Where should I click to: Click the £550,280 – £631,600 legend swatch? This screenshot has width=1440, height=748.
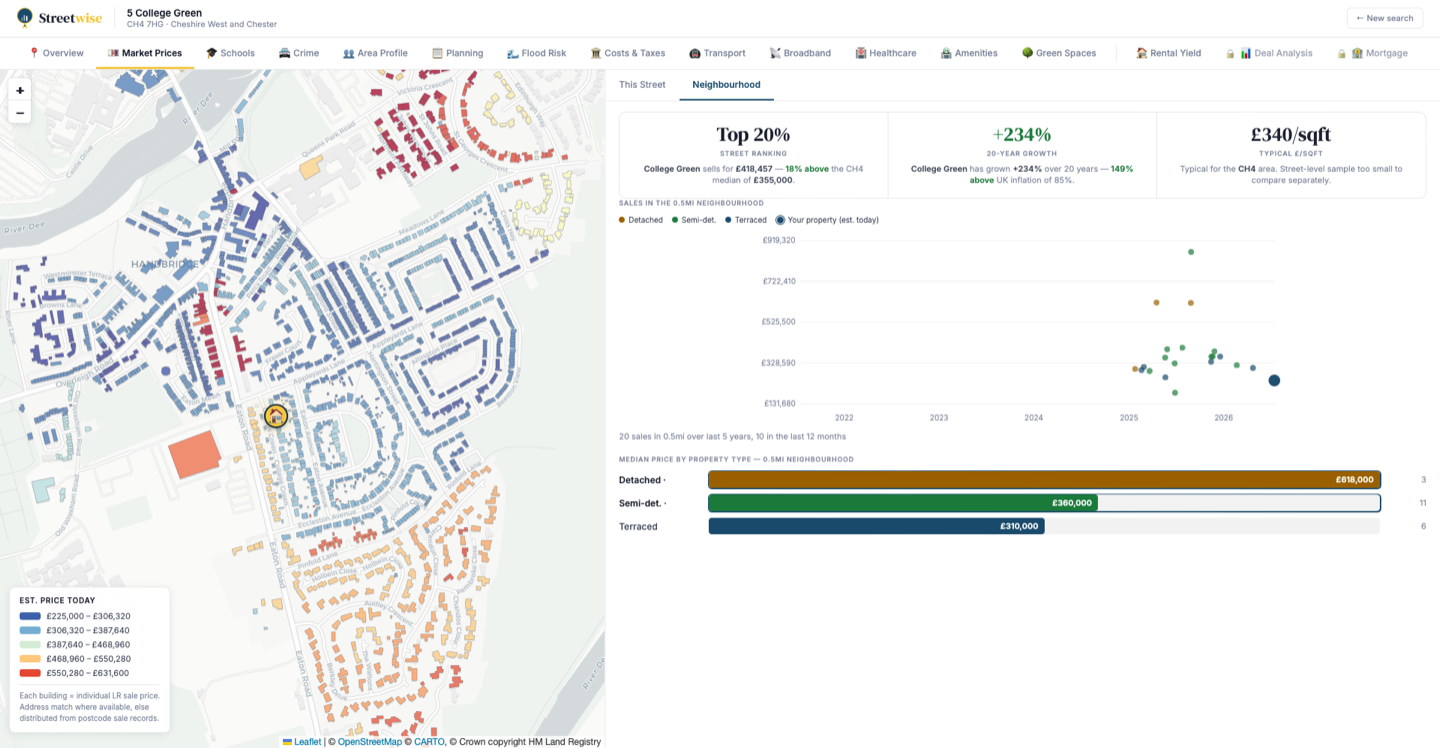[x=30, y=673]
